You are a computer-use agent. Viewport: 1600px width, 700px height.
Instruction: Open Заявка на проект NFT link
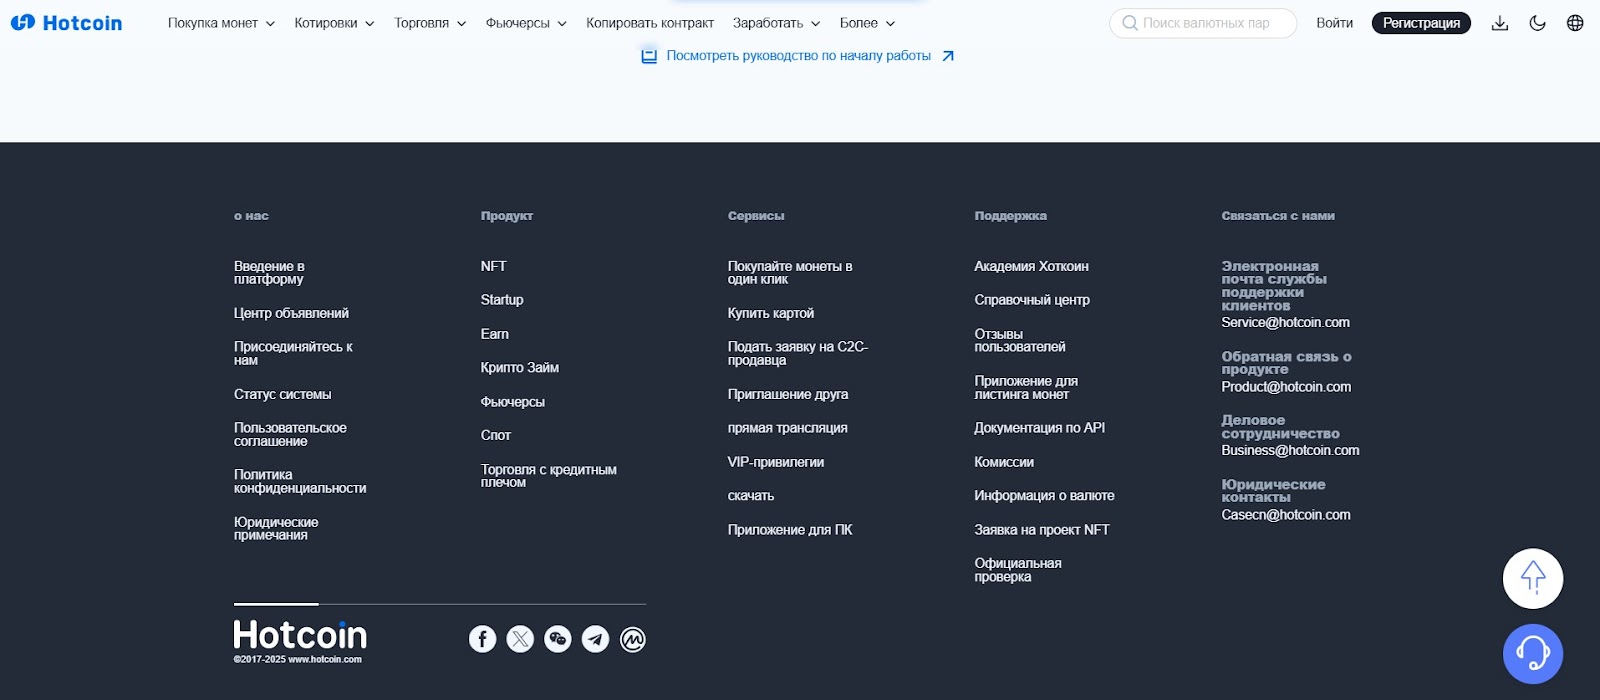point(1041,530)
